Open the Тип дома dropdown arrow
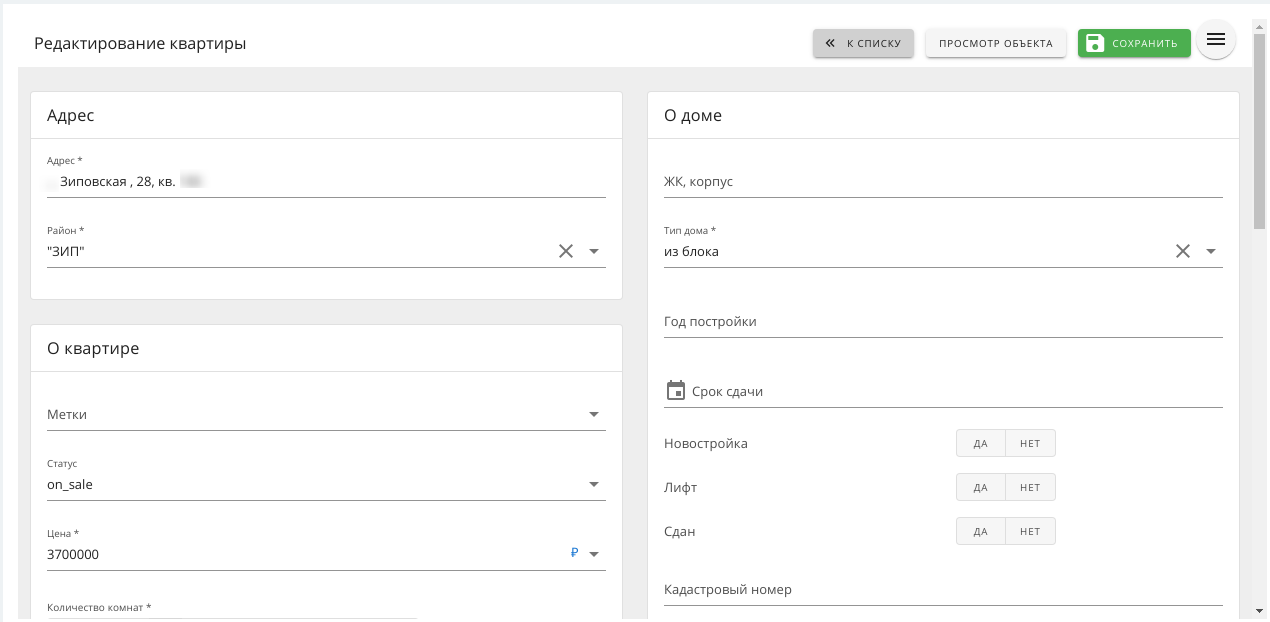 tap(1211, 251)
